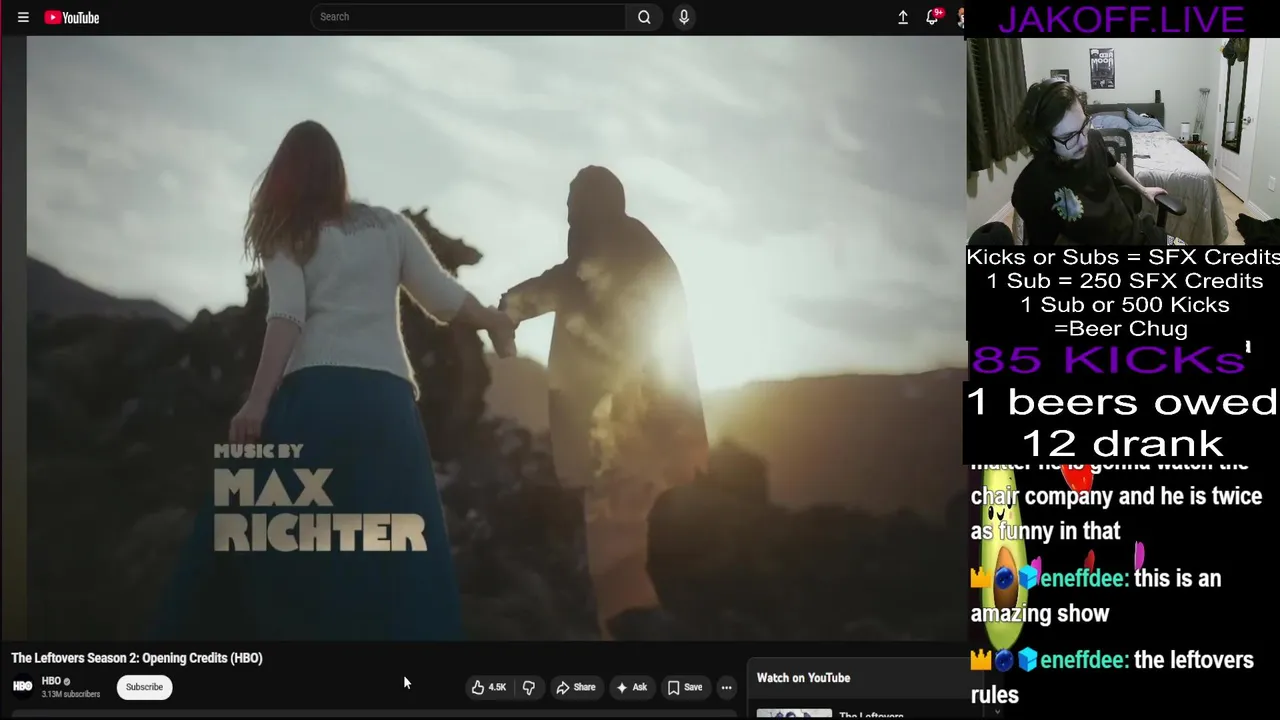Screen dimensions: 1280x720
Task: Open the HBO channel avatar
Action: [22, 686]
